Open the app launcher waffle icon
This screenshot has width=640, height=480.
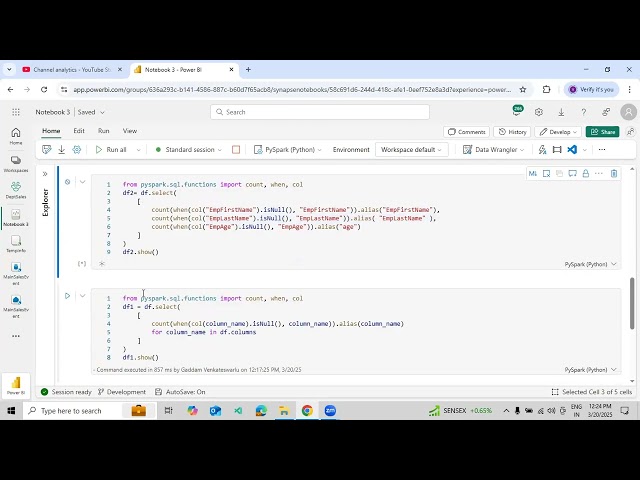(x=16, y=112)
